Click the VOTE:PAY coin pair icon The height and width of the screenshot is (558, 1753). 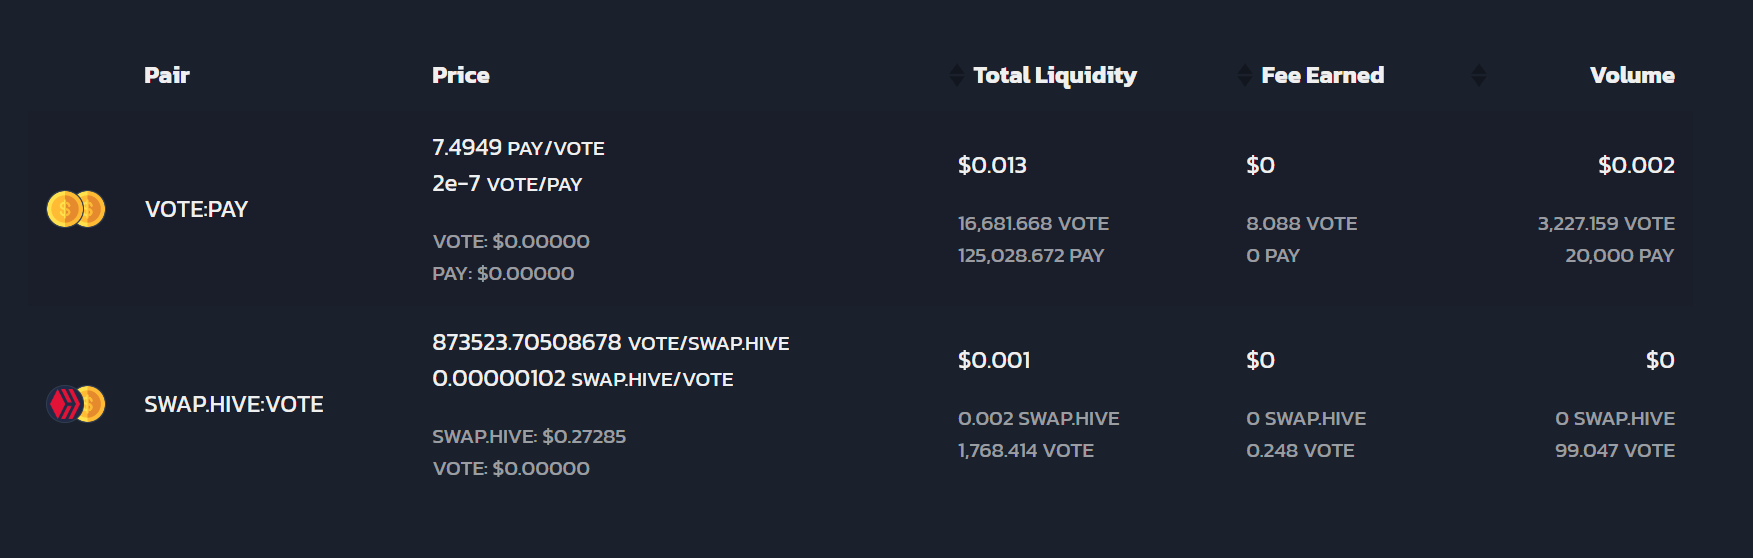click(x=76, y=209)
